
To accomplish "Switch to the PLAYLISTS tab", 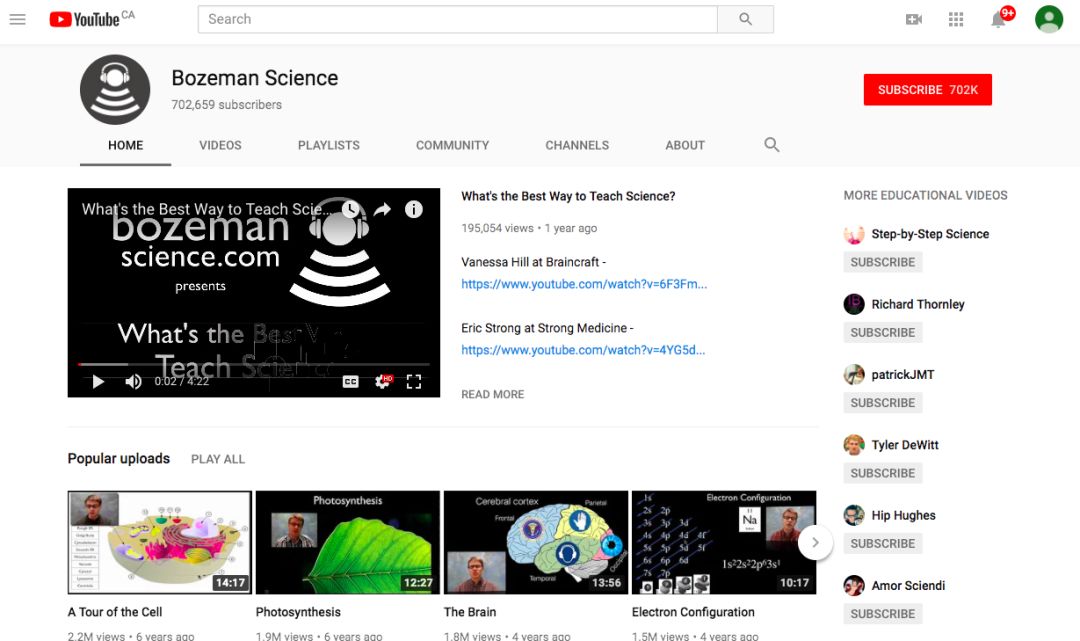I will 329,145.
